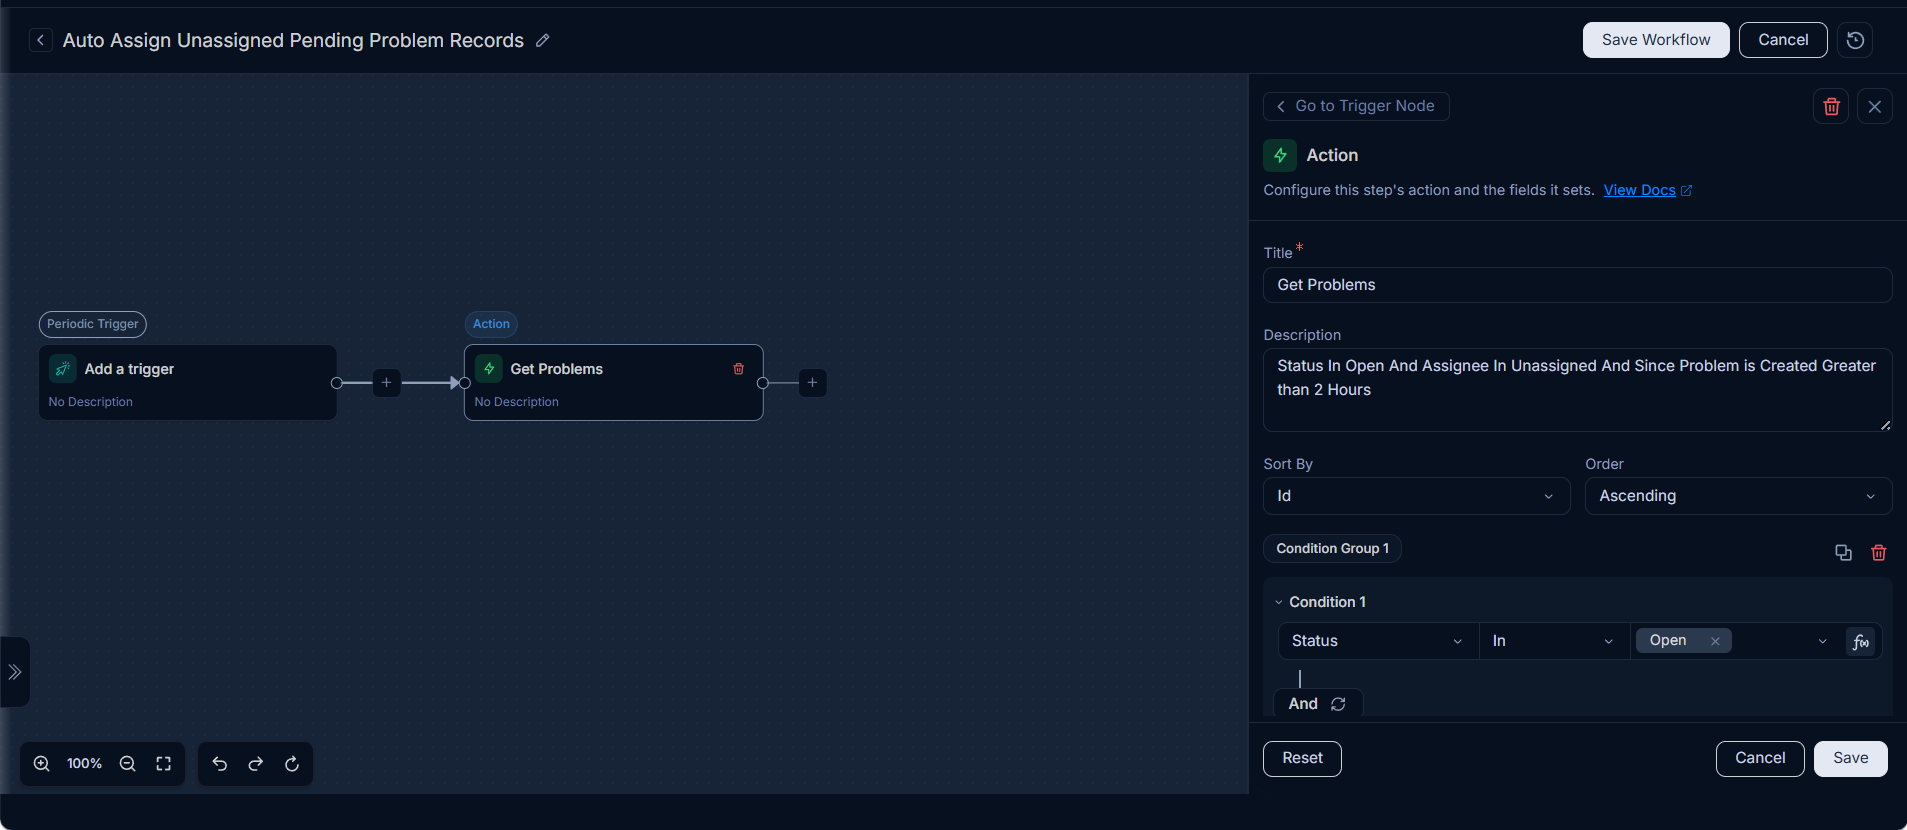Reset the canvas layout with refresh icon
The height and width of the screenshot is (830, 1907).
[292, 764]
